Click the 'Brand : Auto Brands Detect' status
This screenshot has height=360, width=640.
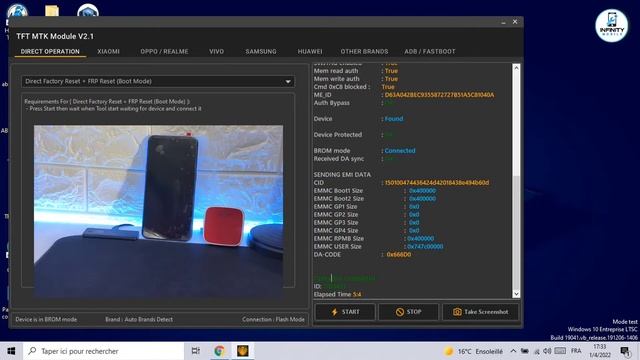[x=139, y=320]
